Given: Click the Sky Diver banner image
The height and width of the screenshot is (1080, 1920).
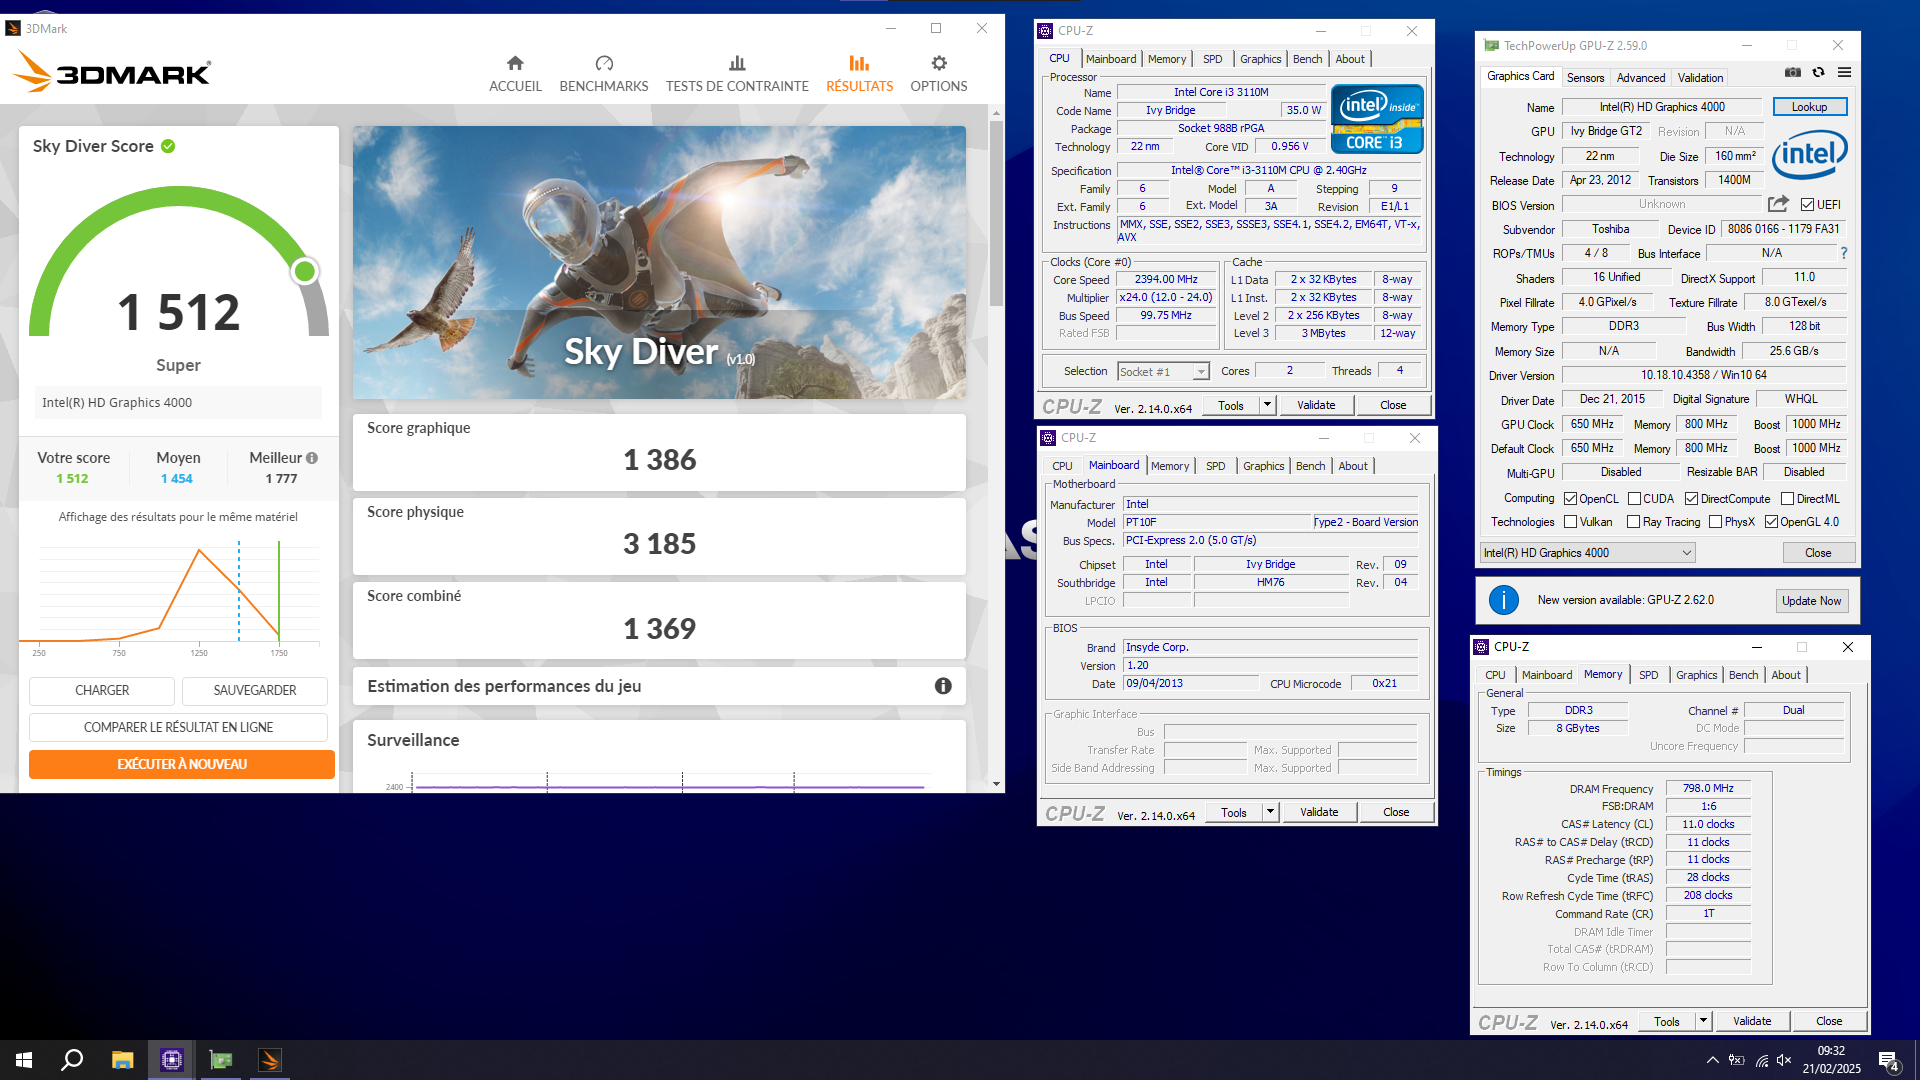Looking at the screenshot, I should (x=659, y=262).
